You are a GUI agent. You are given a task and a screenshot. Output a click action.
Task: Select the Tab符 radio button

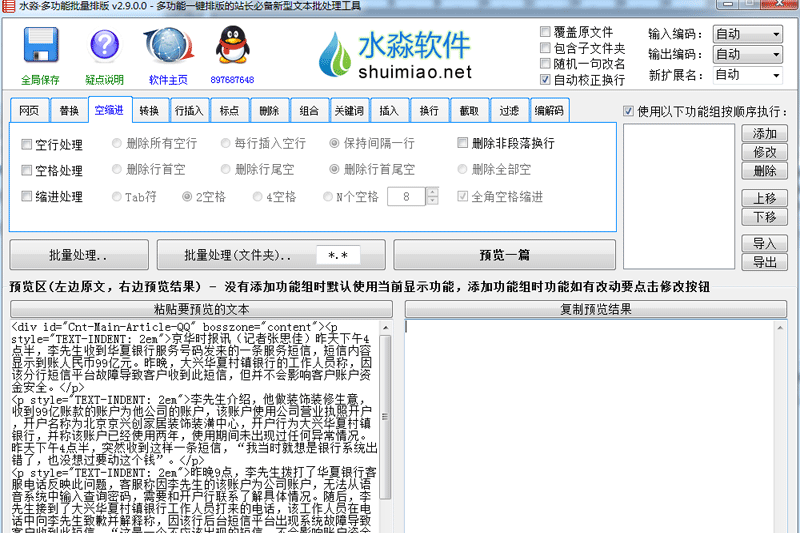pyautogui.click(x=117, y=196)
